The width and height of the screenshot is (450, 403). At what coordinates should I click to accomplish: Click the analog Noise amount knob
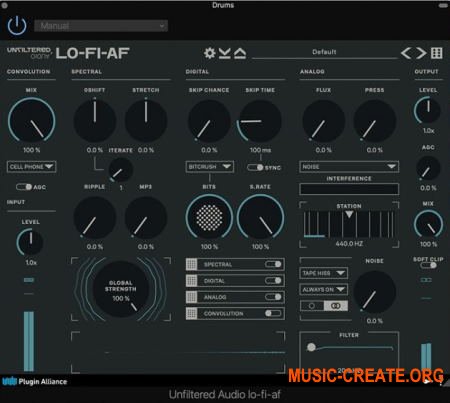pos(375,291)
